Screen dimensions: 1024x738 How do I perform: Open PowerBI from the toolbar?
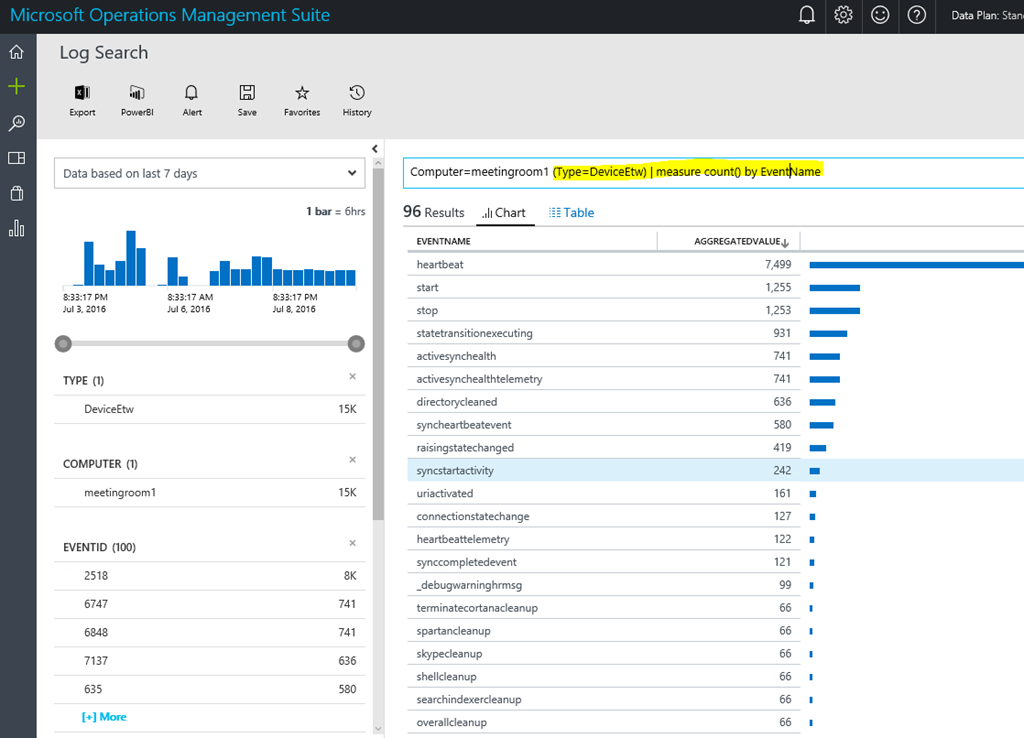click(137, 93)
